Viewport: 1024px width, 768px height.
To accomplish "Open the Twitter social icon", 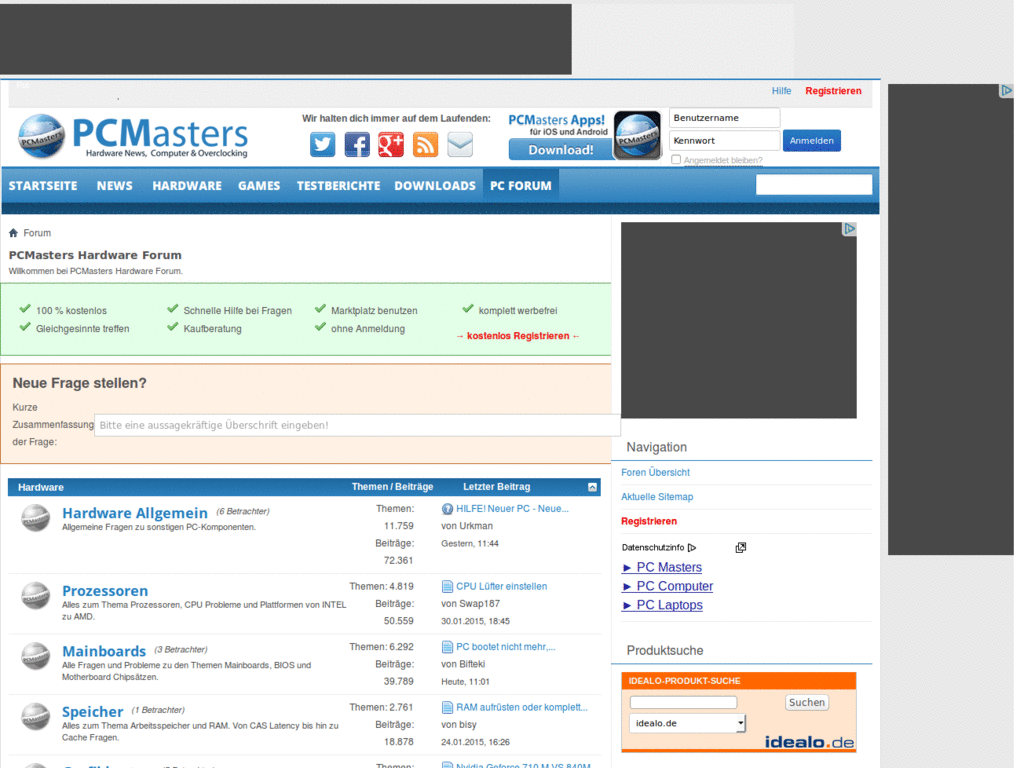I will point(322,144).
